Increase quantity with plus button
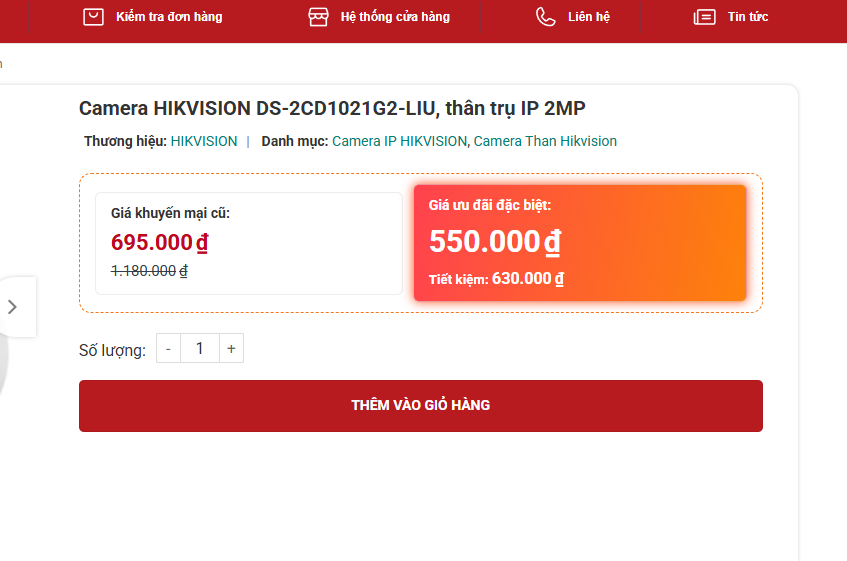 pos(231,348)
